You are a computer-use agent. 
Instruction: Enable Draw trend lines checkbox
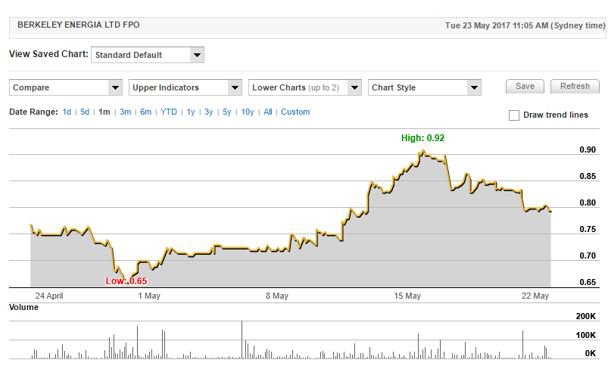pyautogui.click(x=514, y=115)
